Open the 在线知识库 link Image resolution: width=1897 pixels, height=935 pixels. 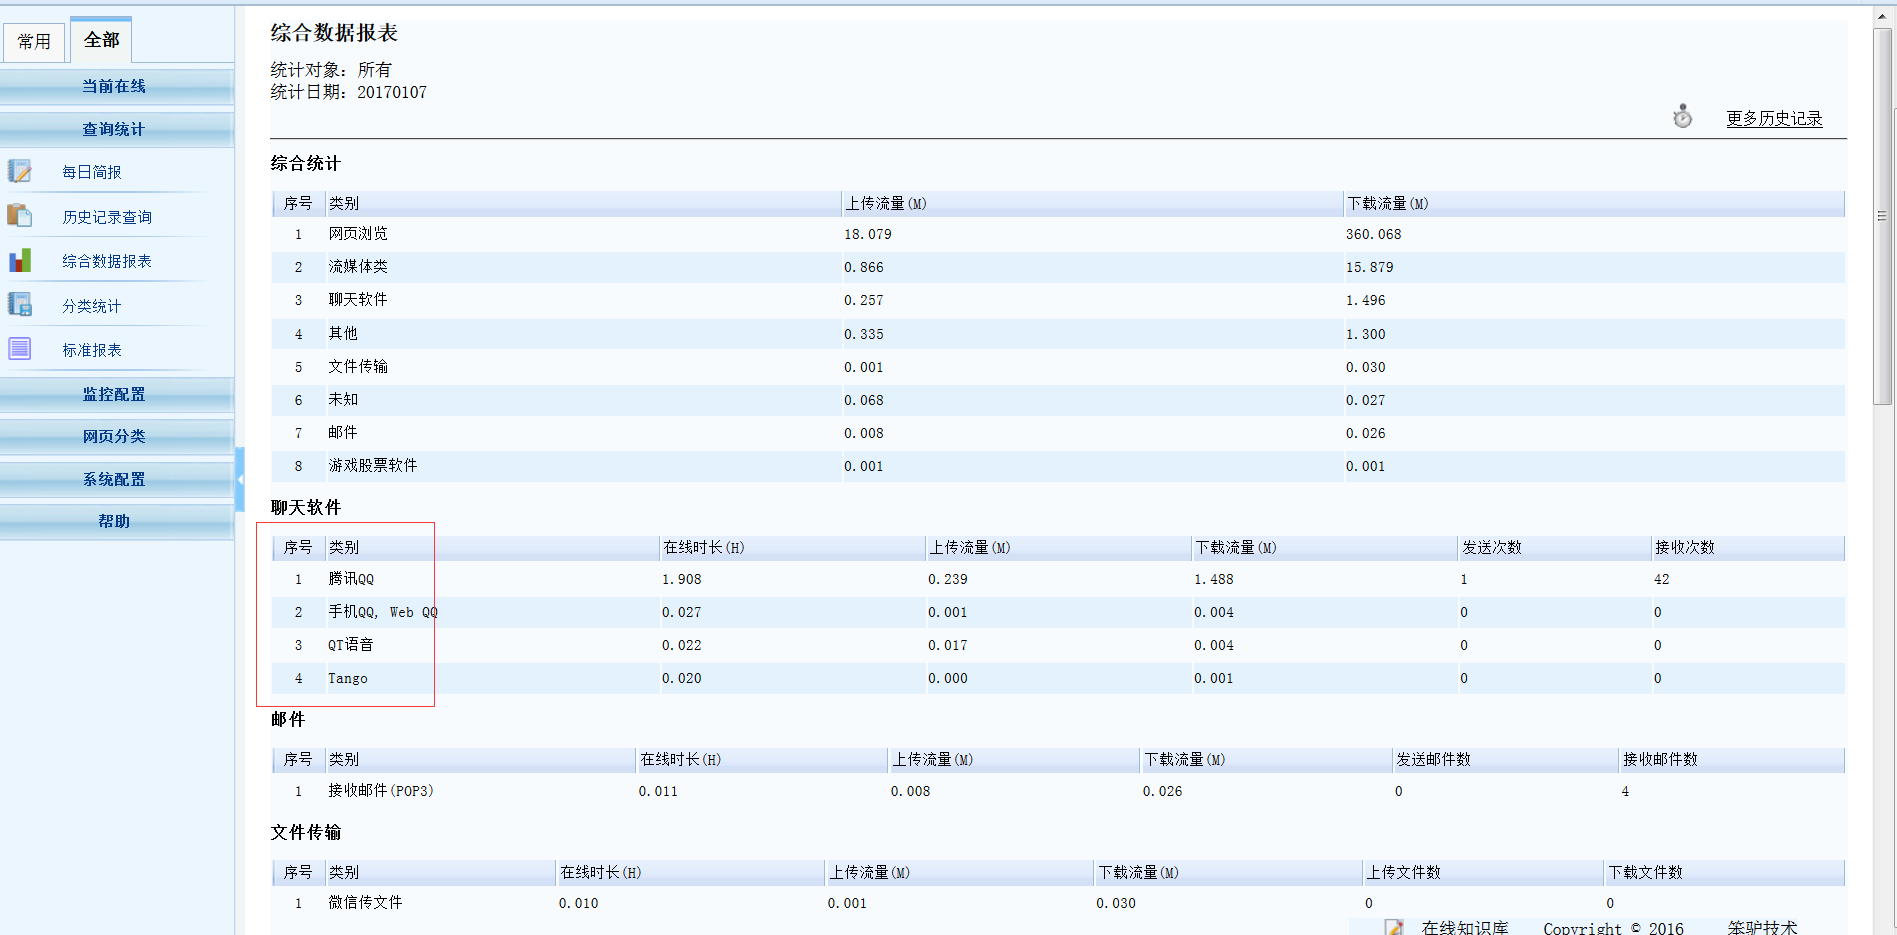click(1465, 927)
